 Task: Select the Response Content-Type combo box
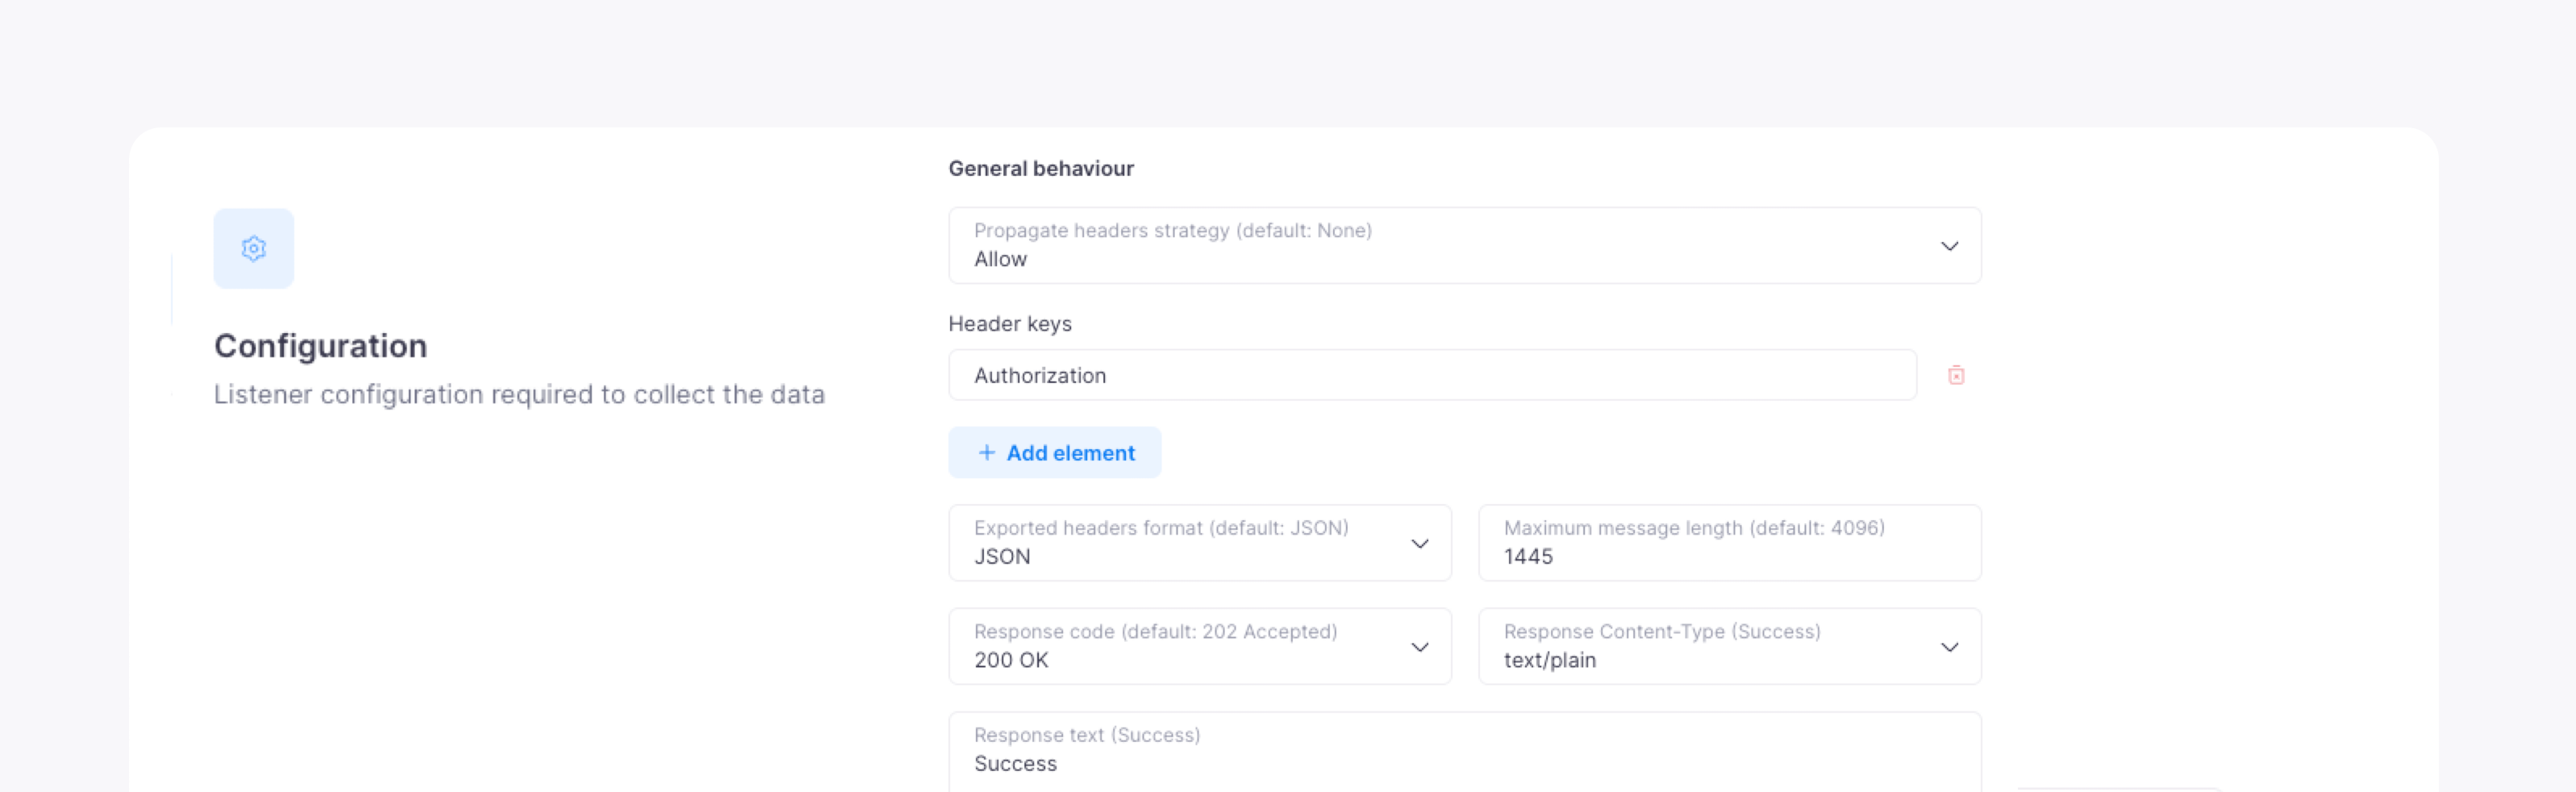click(1710, 647)
